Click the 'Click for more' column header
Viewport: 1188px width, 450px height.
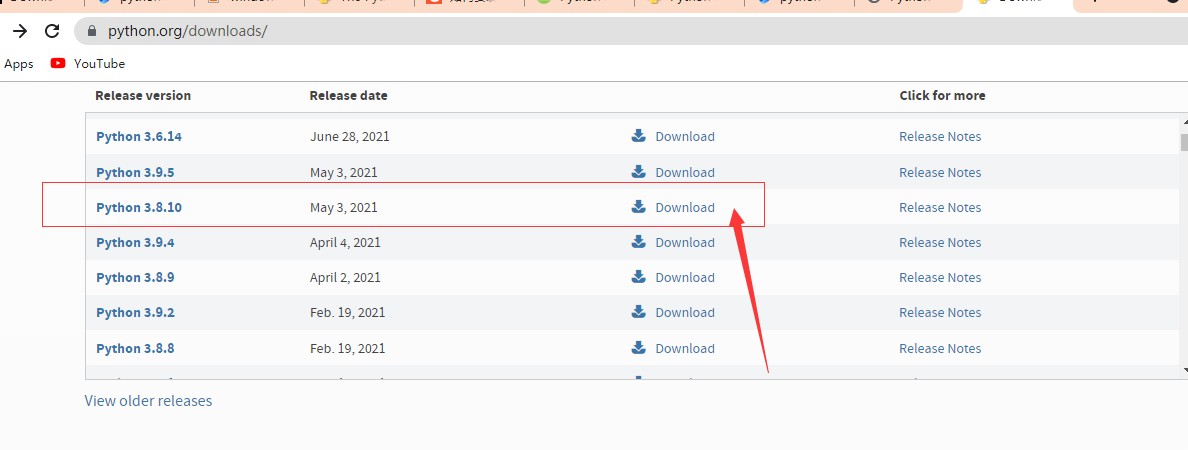click(943, 95)
